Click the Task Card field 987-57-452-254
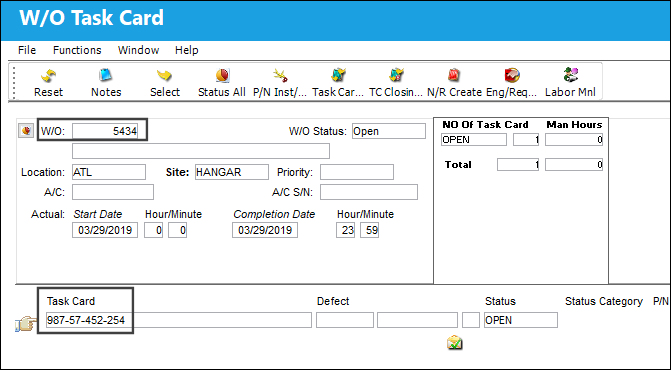The height and width of the screenshot is (370, 671). pos(179,320)
